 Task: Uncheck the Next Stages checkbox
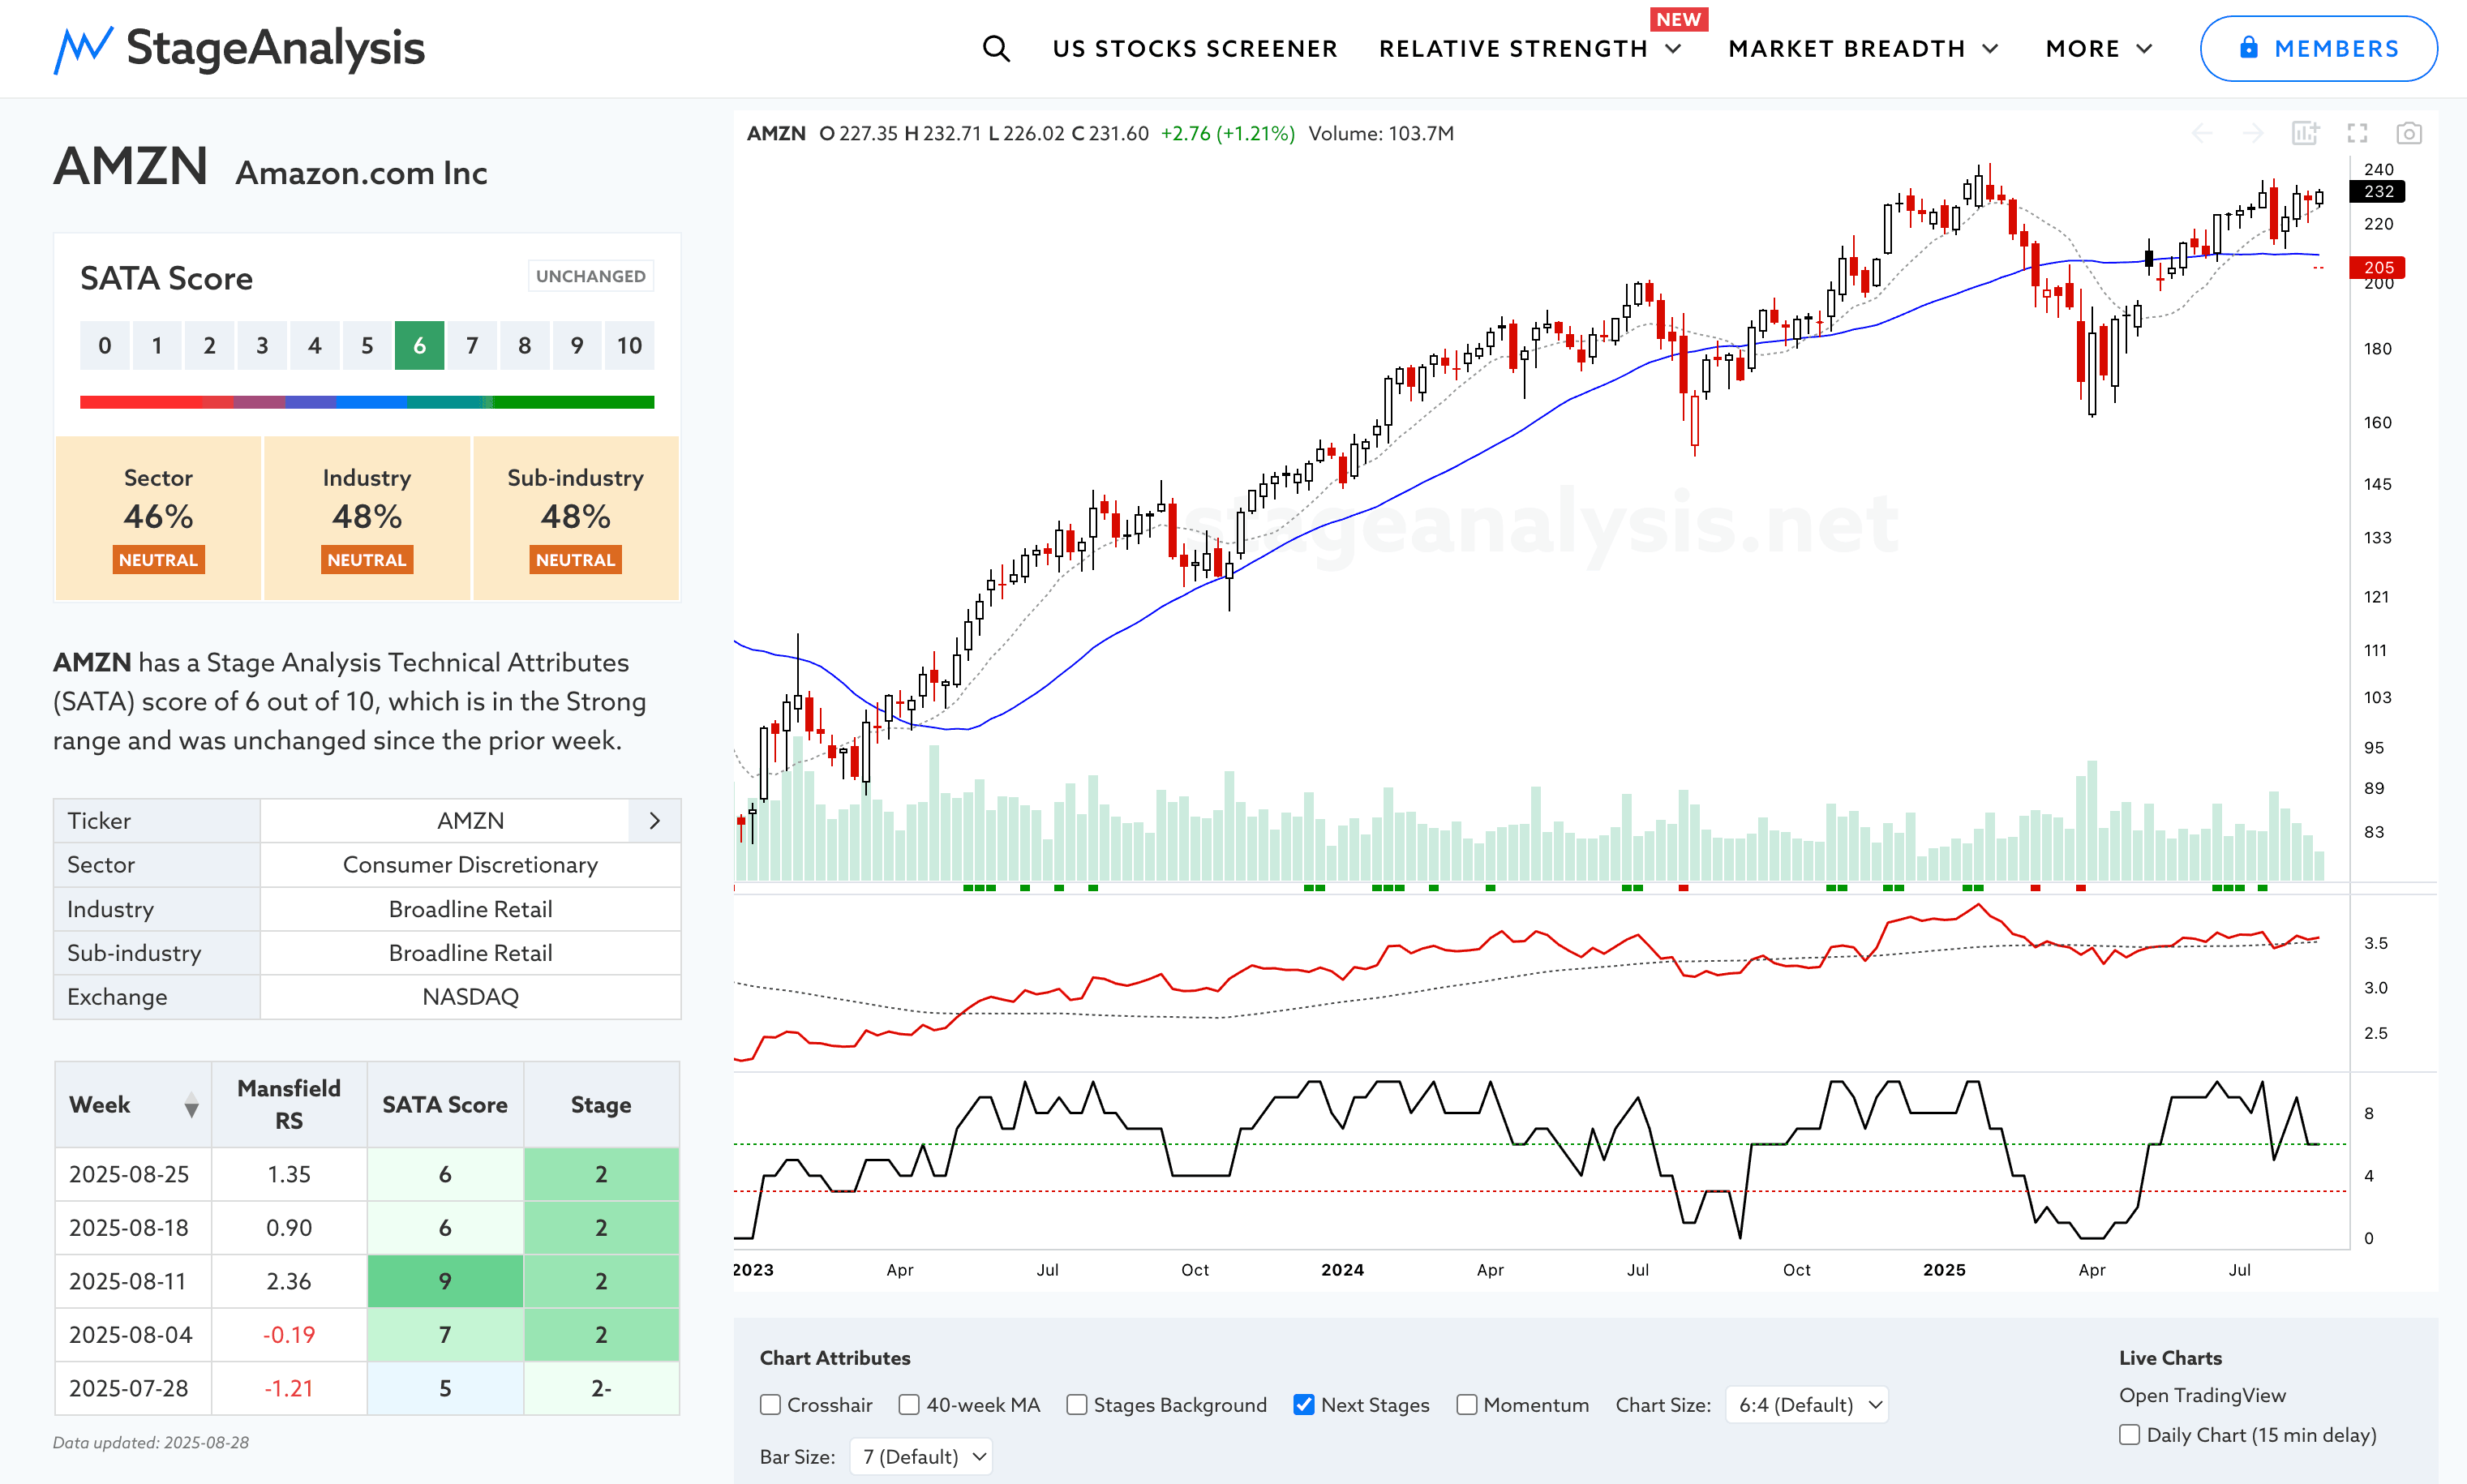click(x=1304, y=1405)
